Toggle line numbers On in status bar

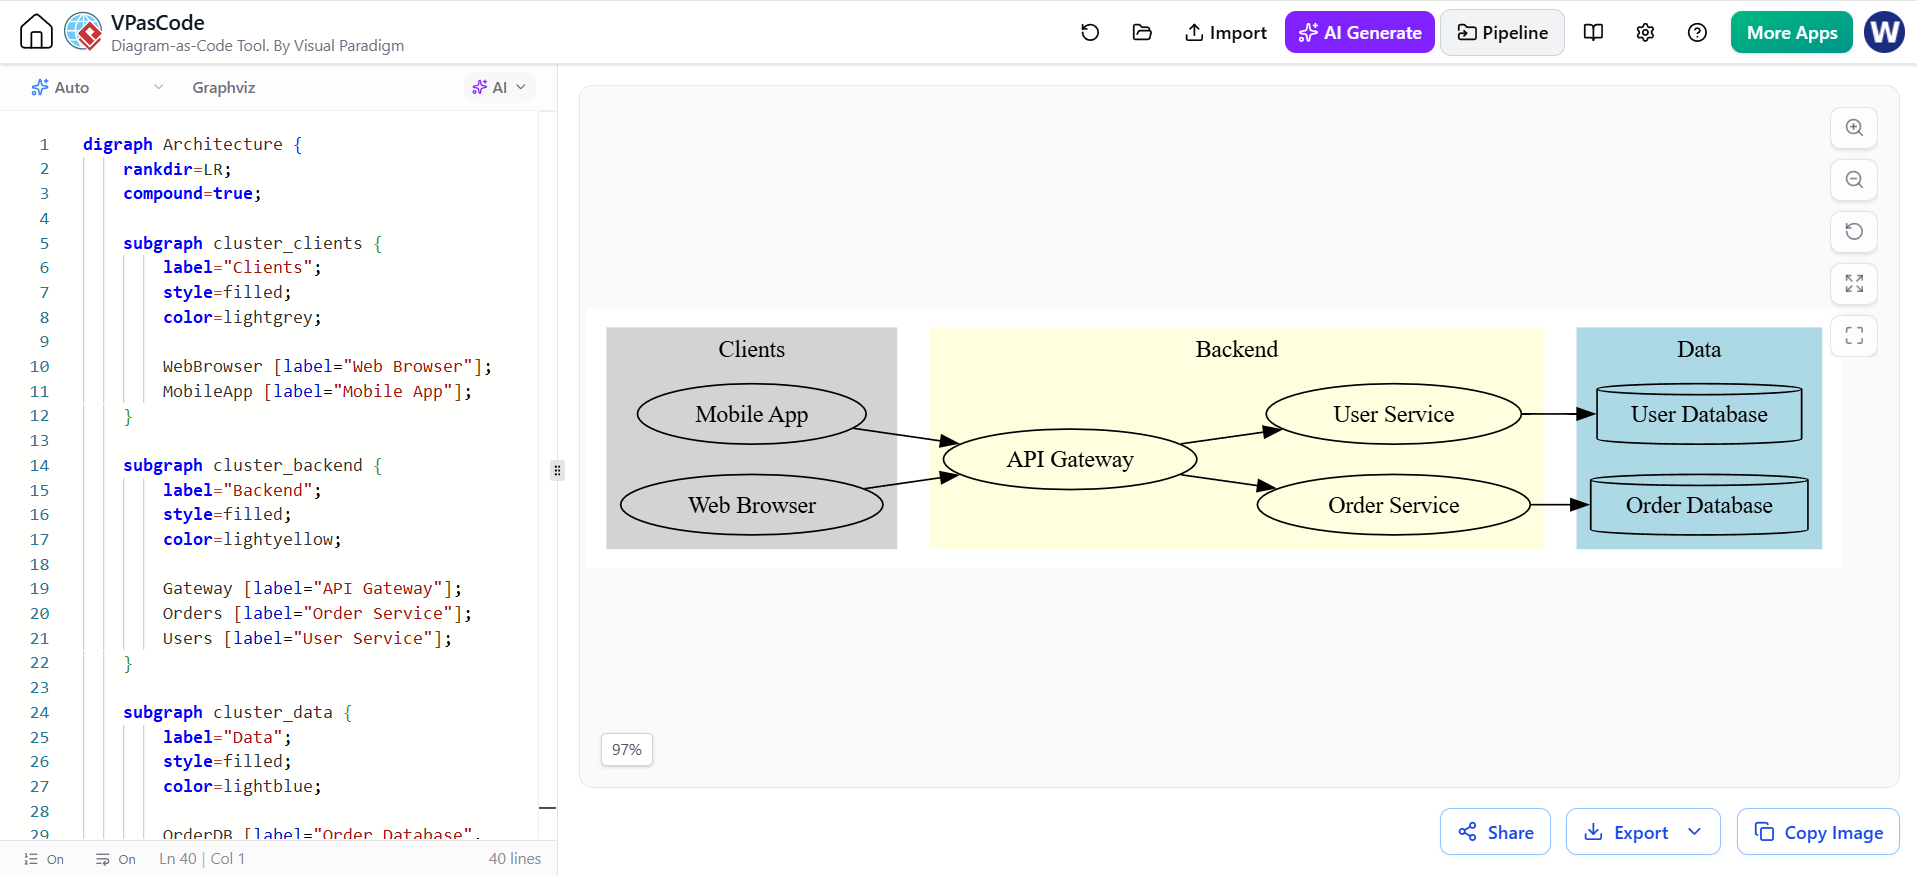click(44, 859)
